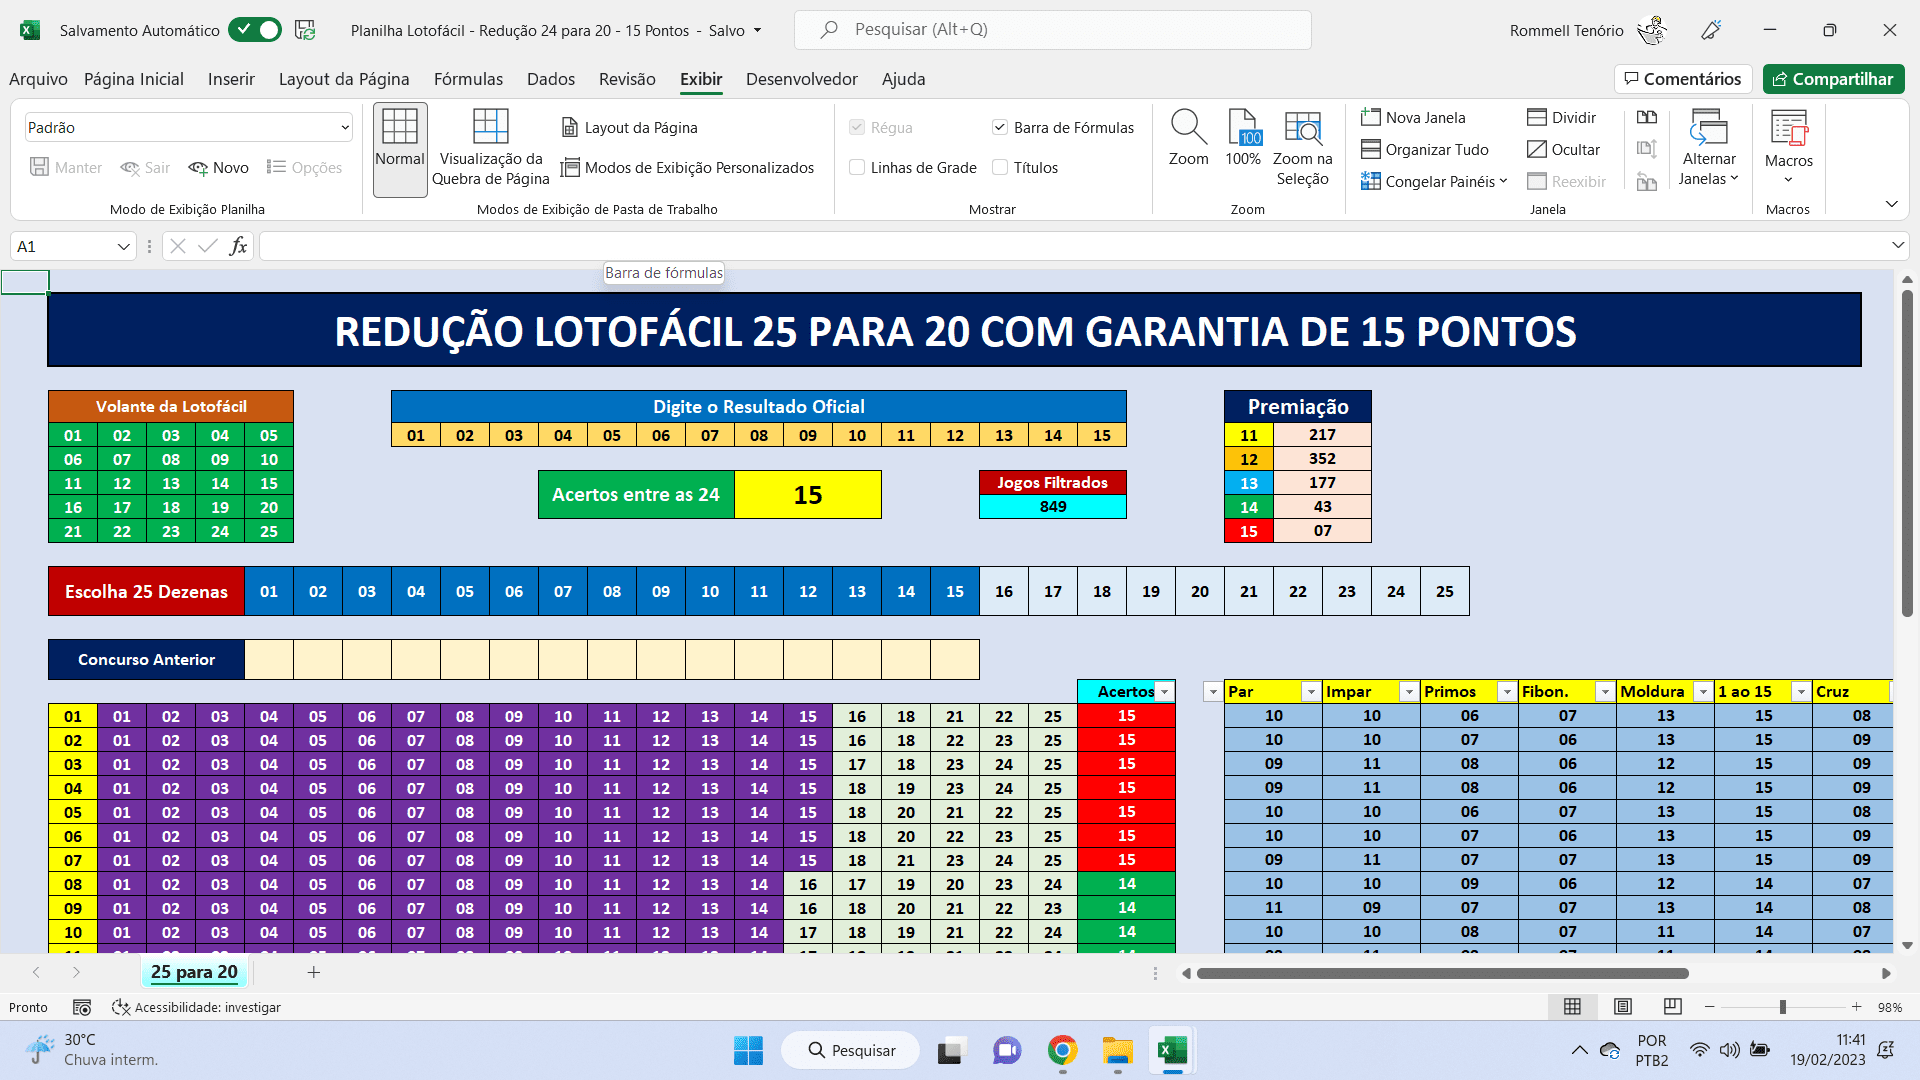Click Acessibilidade: investigar in status bar
The height and width of the screenshot is (1080, 1920).
196,1007
